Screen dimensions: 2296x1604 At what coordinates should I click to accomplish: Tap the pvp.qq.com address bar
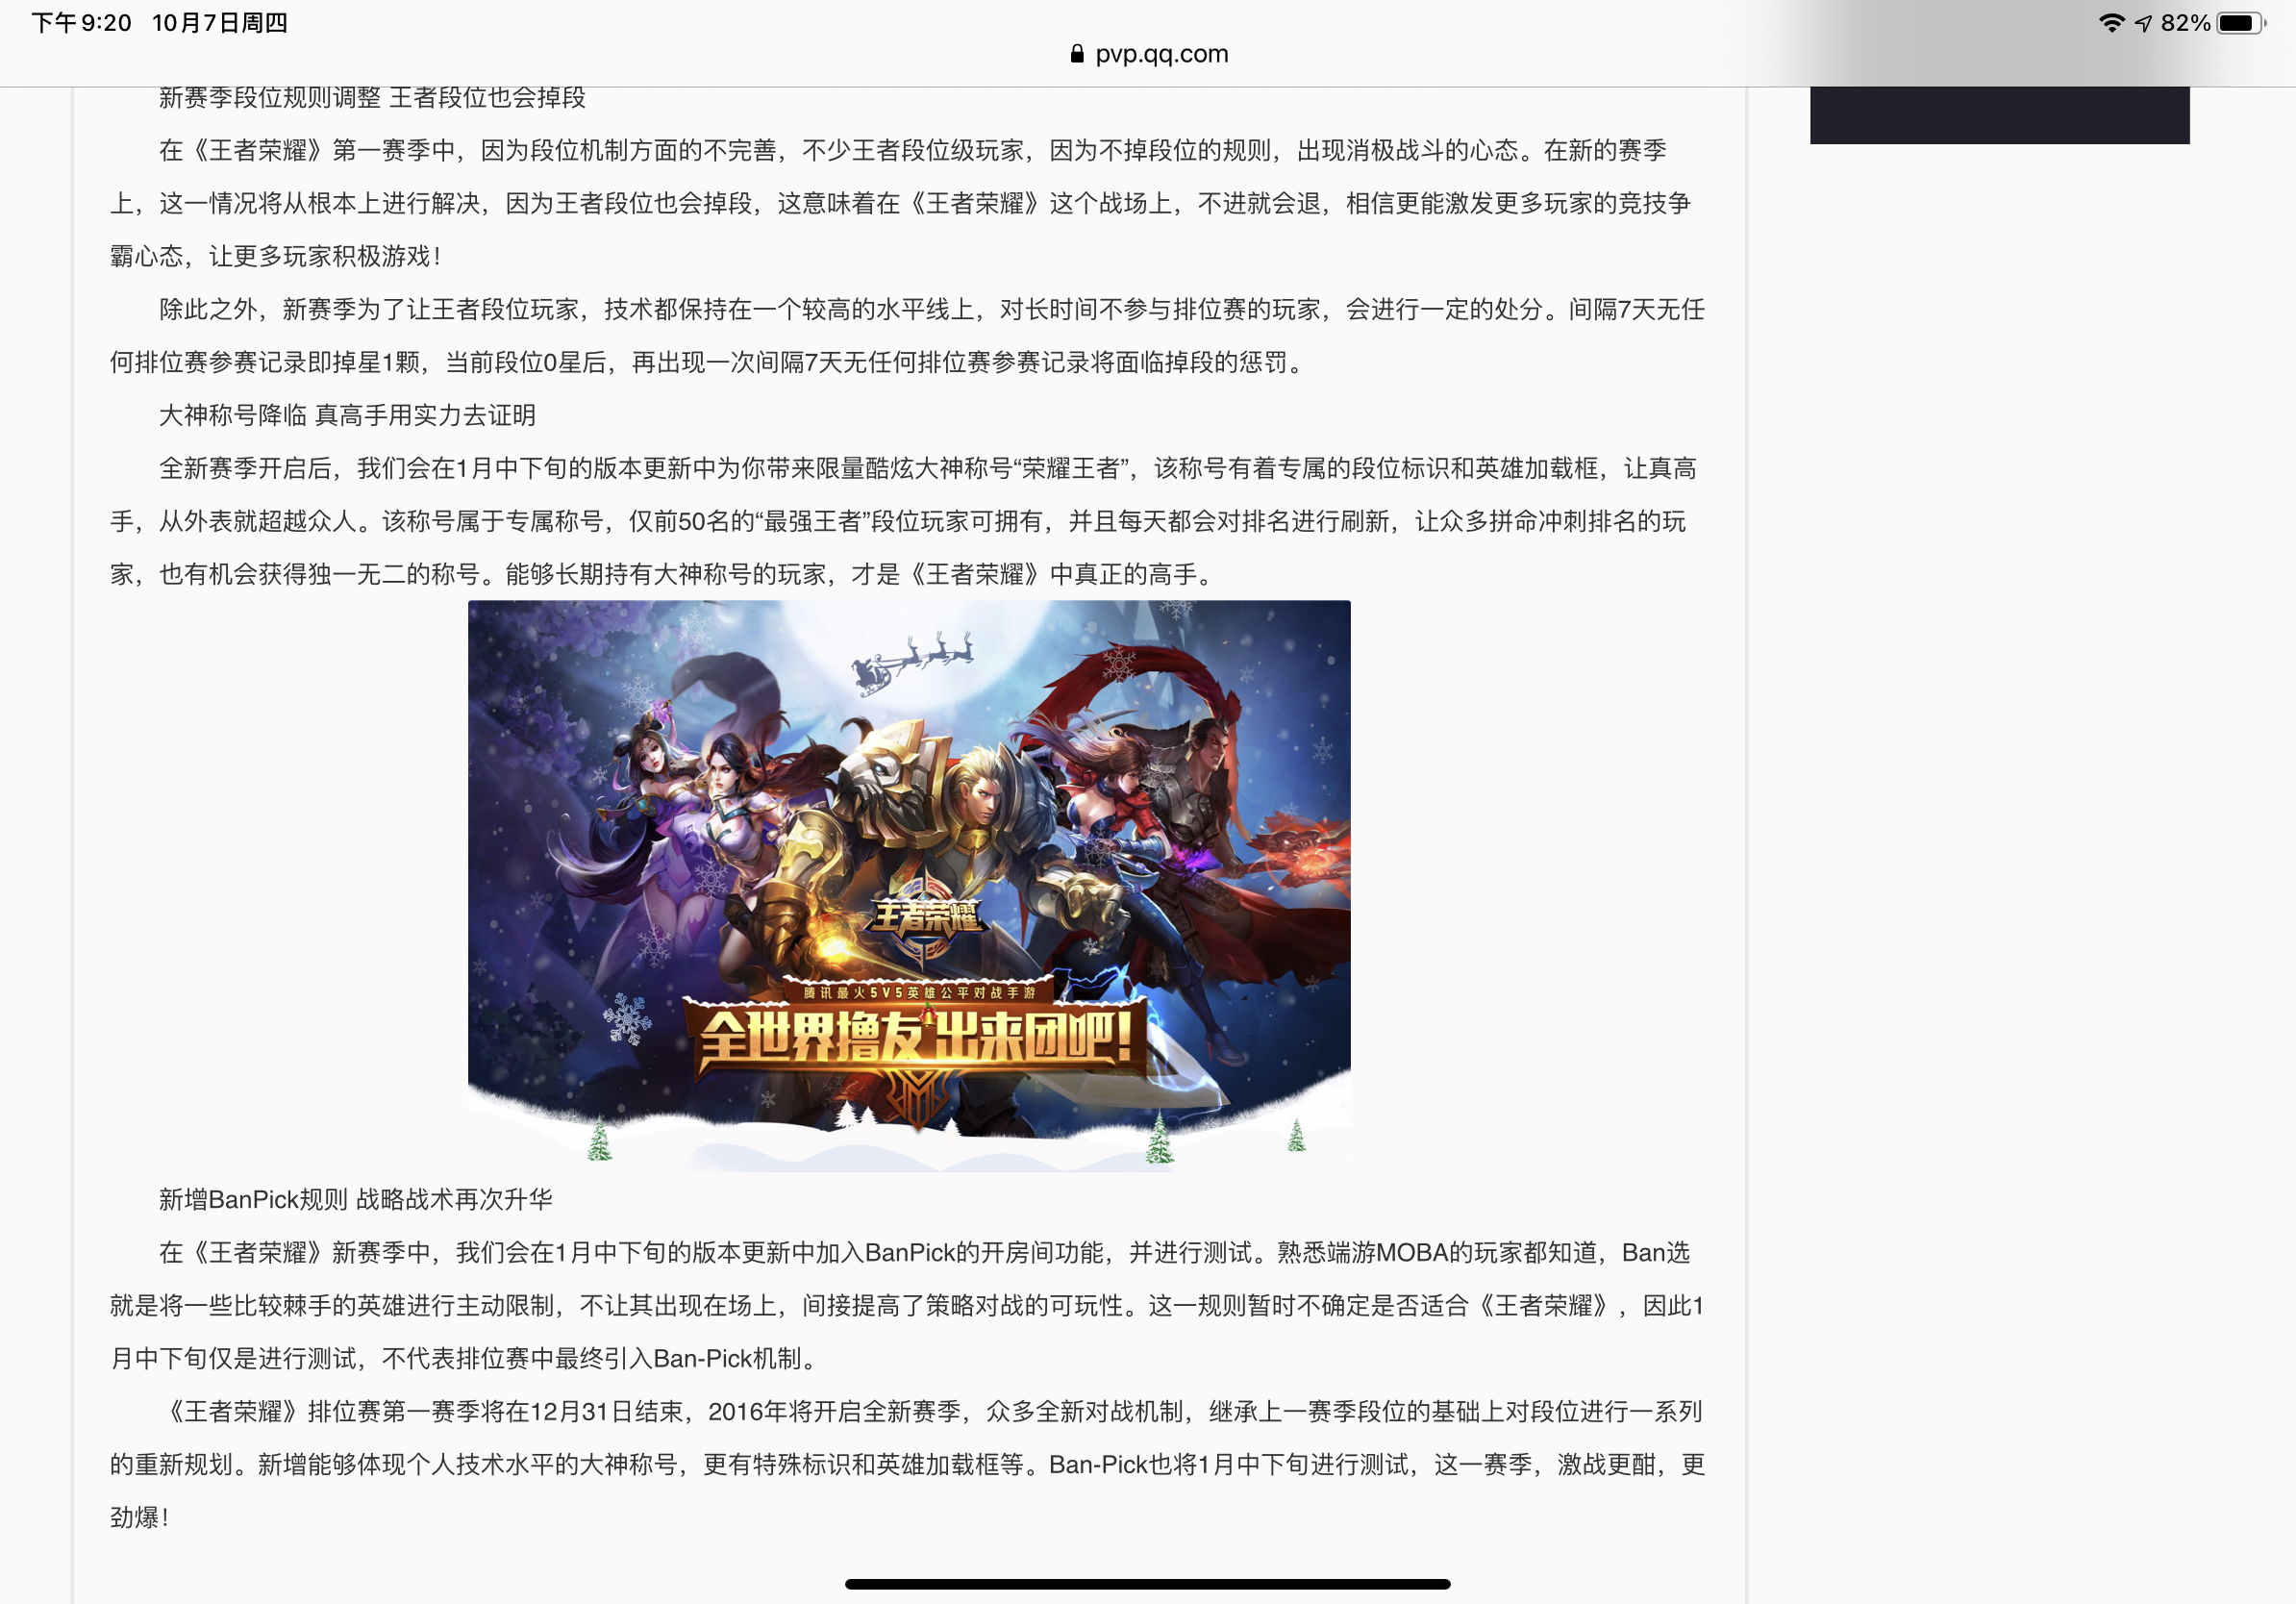pos(1148,54)
